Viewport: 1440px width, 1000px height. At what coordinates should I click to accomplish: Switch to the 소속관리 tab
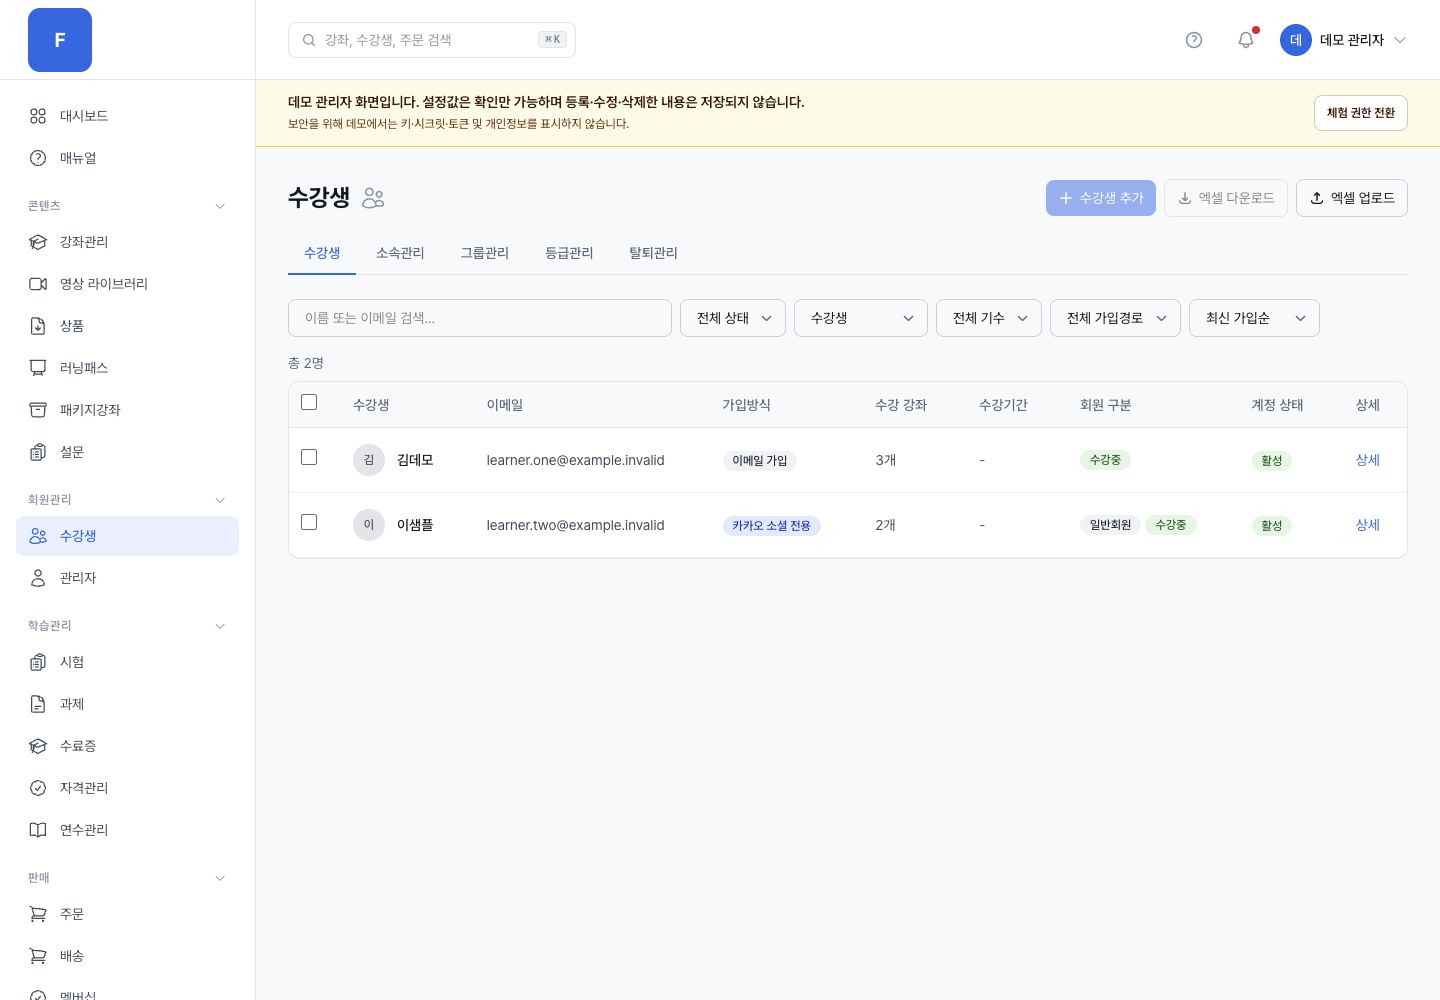click(x=400, y=253)
